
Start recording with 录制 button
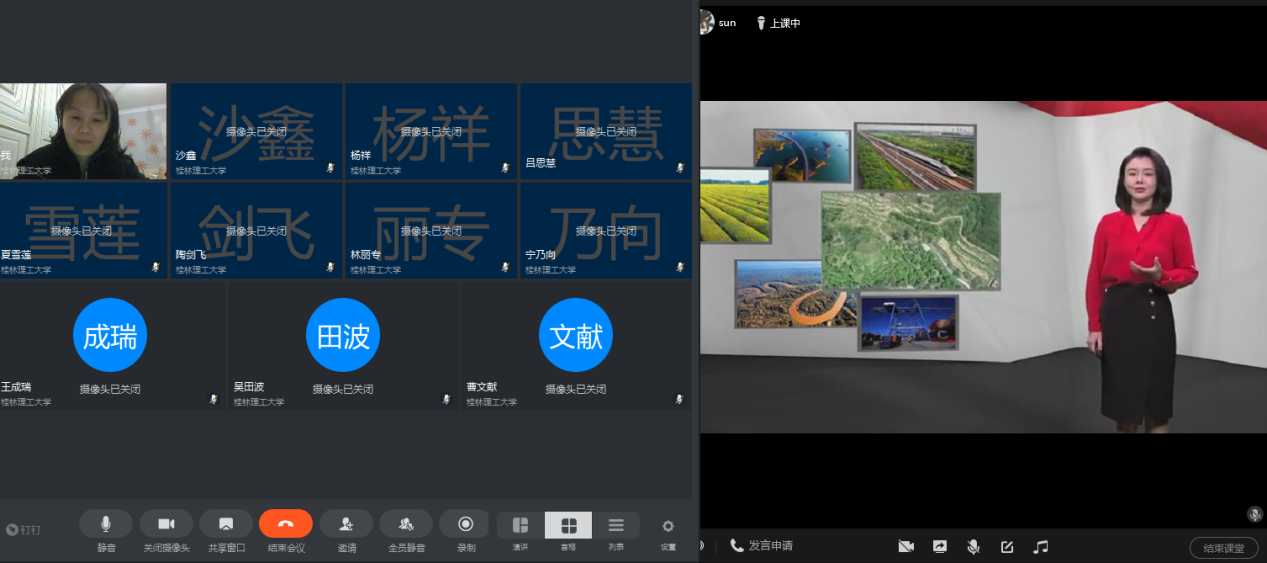(x=465, y=524)
